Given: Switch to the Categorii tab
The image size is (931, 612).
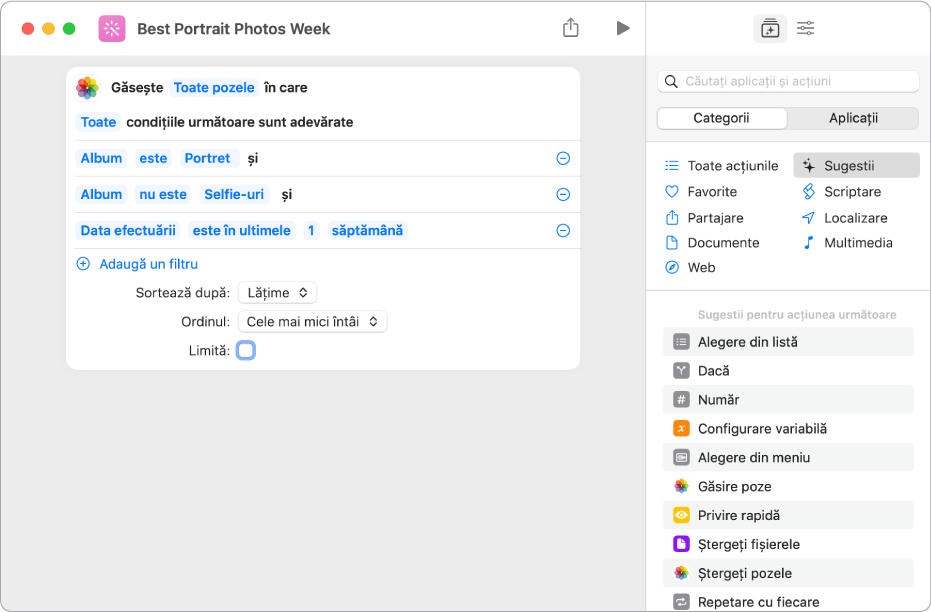Looking at the screenshot, I should 721,118.
